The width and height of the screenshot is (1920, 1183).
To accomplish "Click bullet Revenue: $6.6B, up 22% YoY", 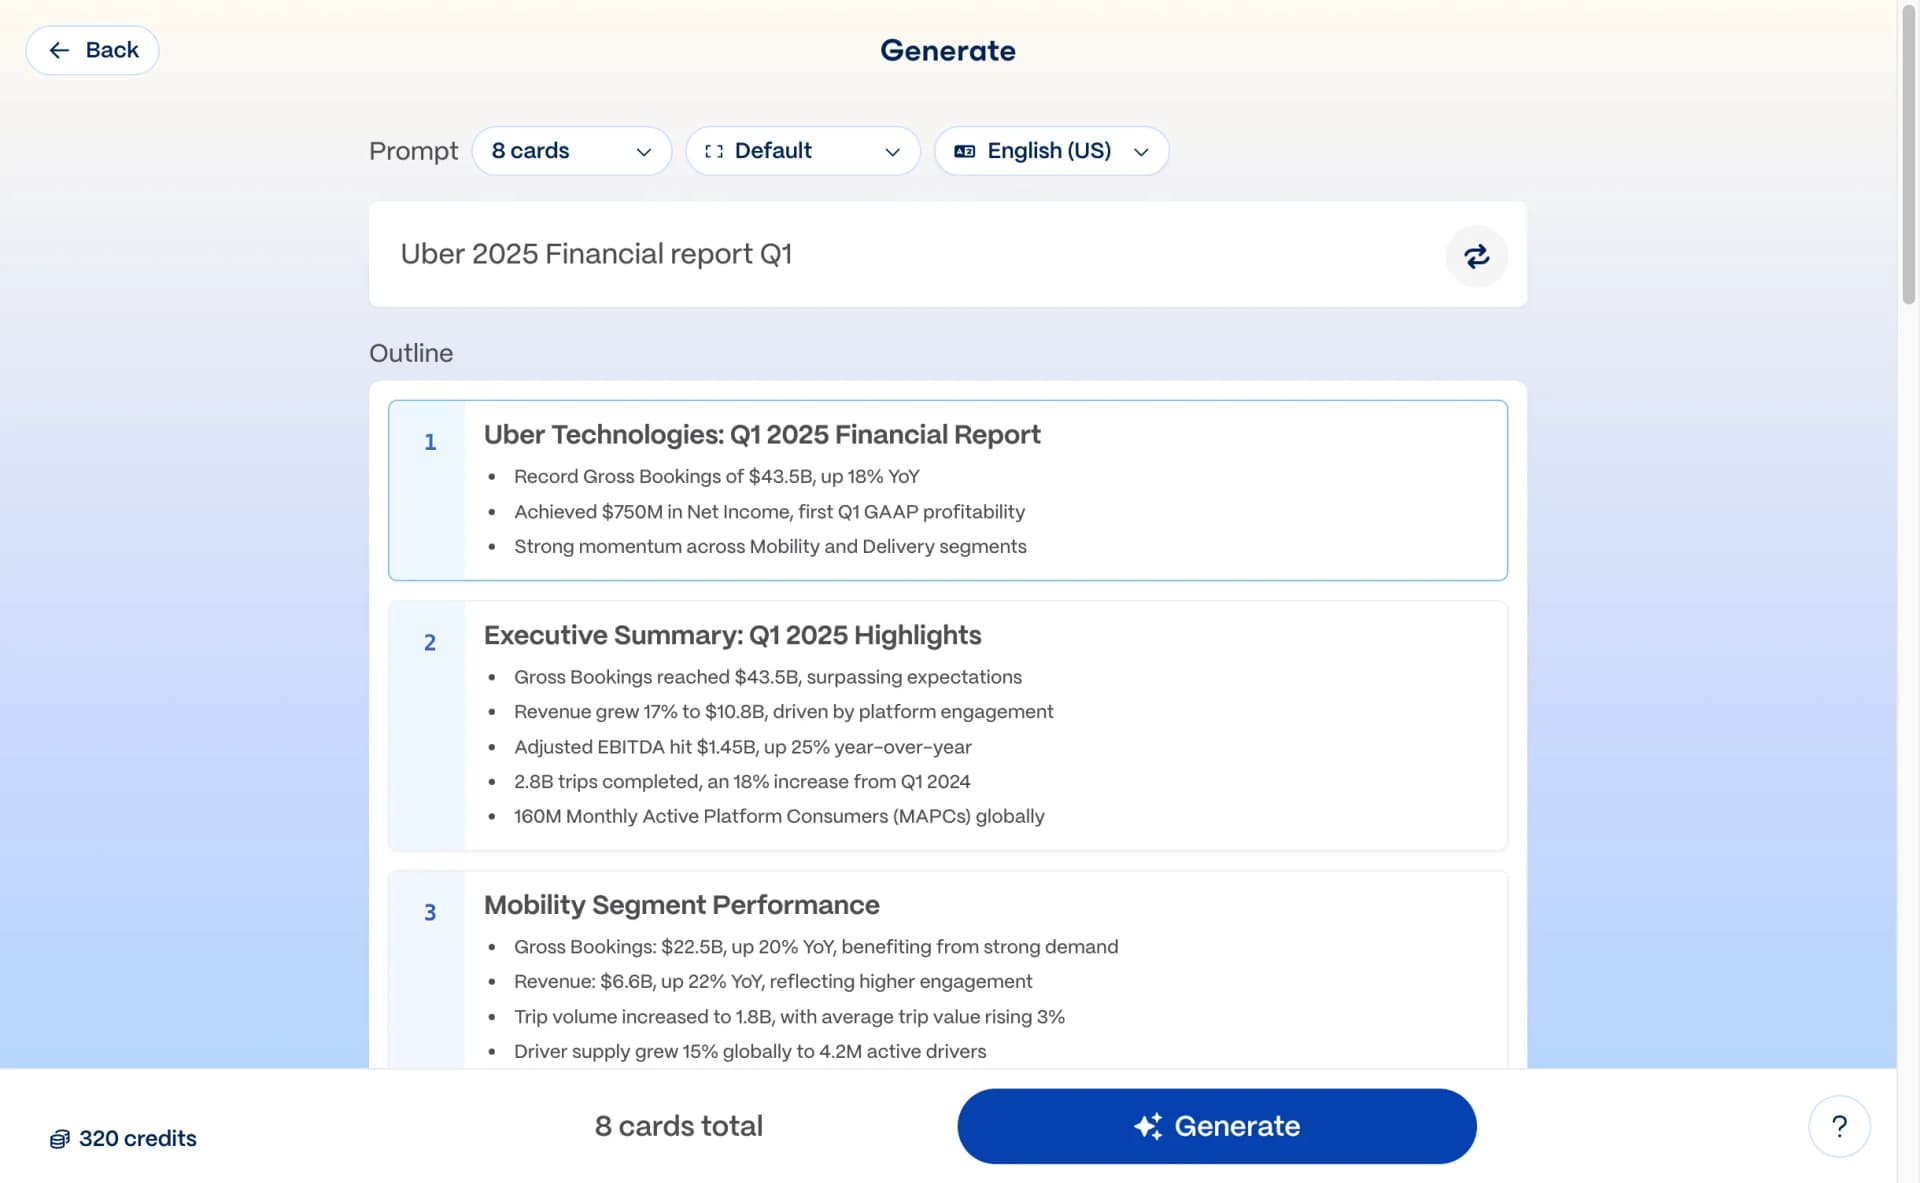I will 773,982.
